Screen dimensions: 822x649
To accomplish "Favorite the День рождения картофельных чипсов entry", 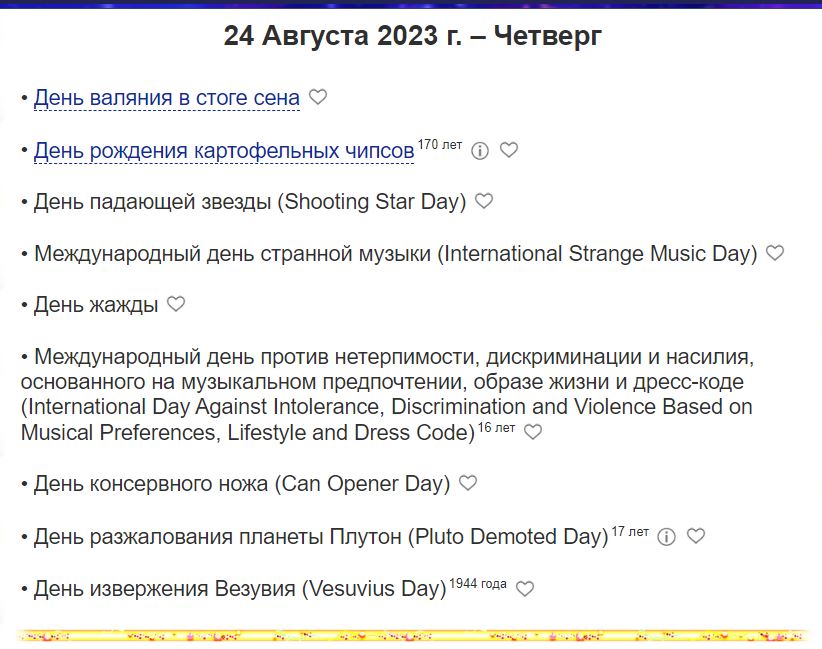I will tap(510, 151).
